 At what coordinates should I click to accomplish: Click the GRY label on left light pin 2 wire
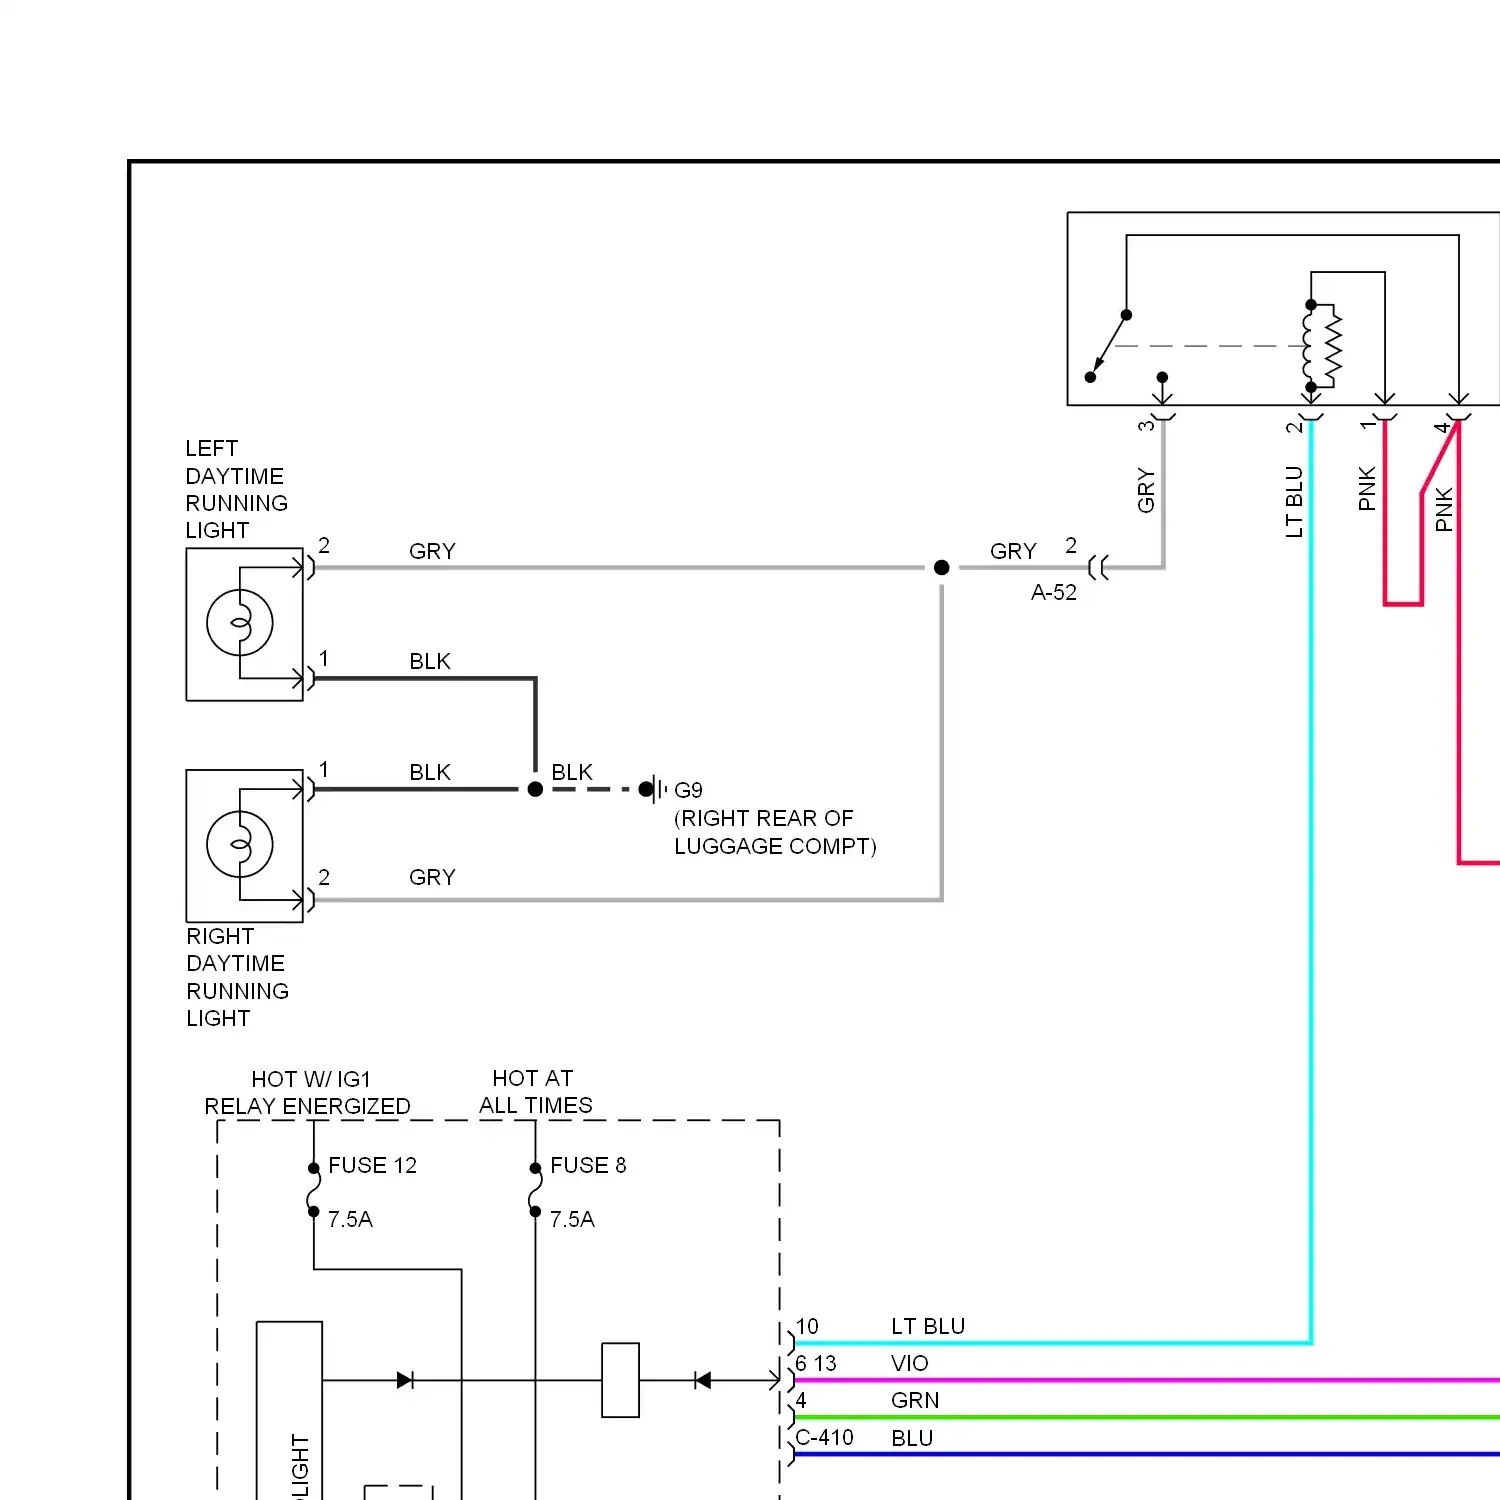click(x=432, y=551)
